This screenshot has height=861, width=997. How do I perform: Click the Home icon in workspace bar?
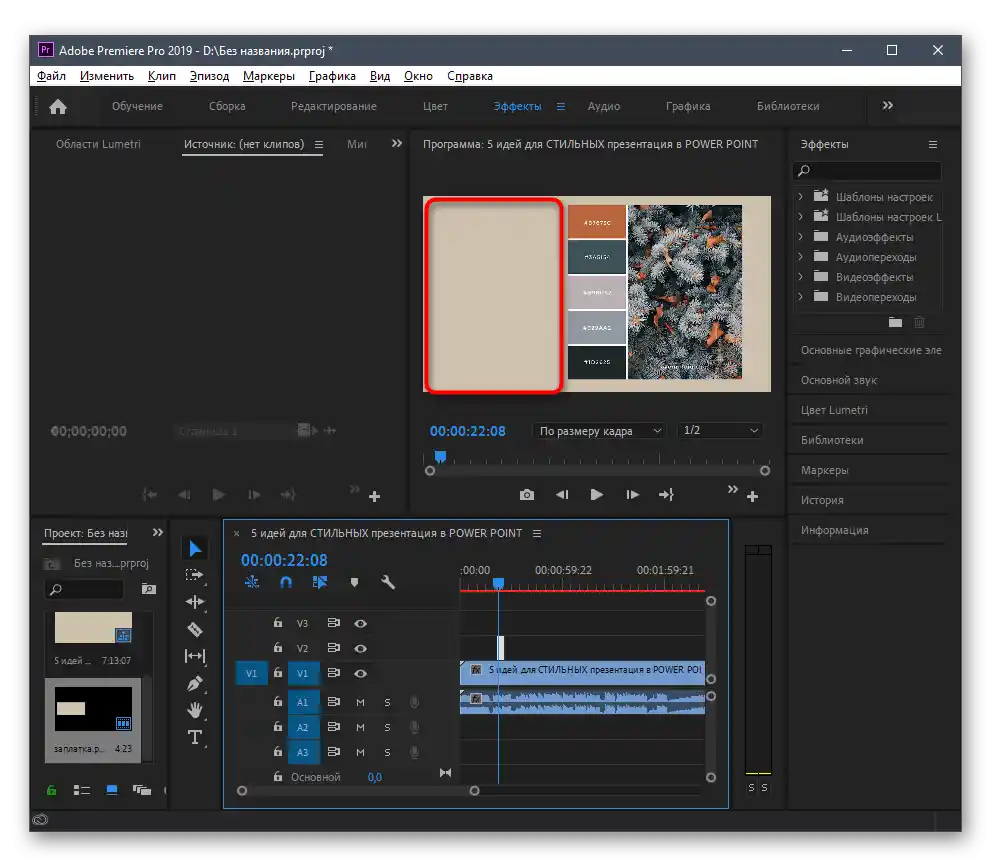point(58,107)
